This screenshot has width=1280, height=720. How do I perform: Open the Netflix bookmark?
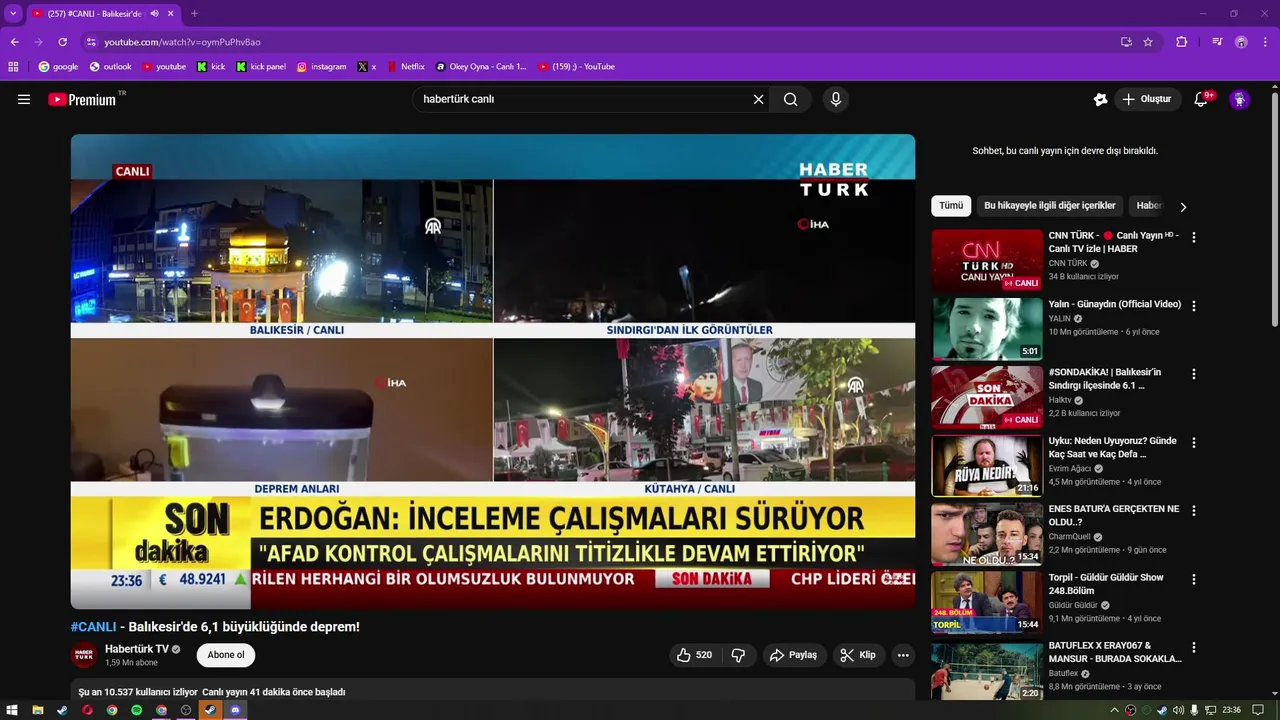coord(405,67)
